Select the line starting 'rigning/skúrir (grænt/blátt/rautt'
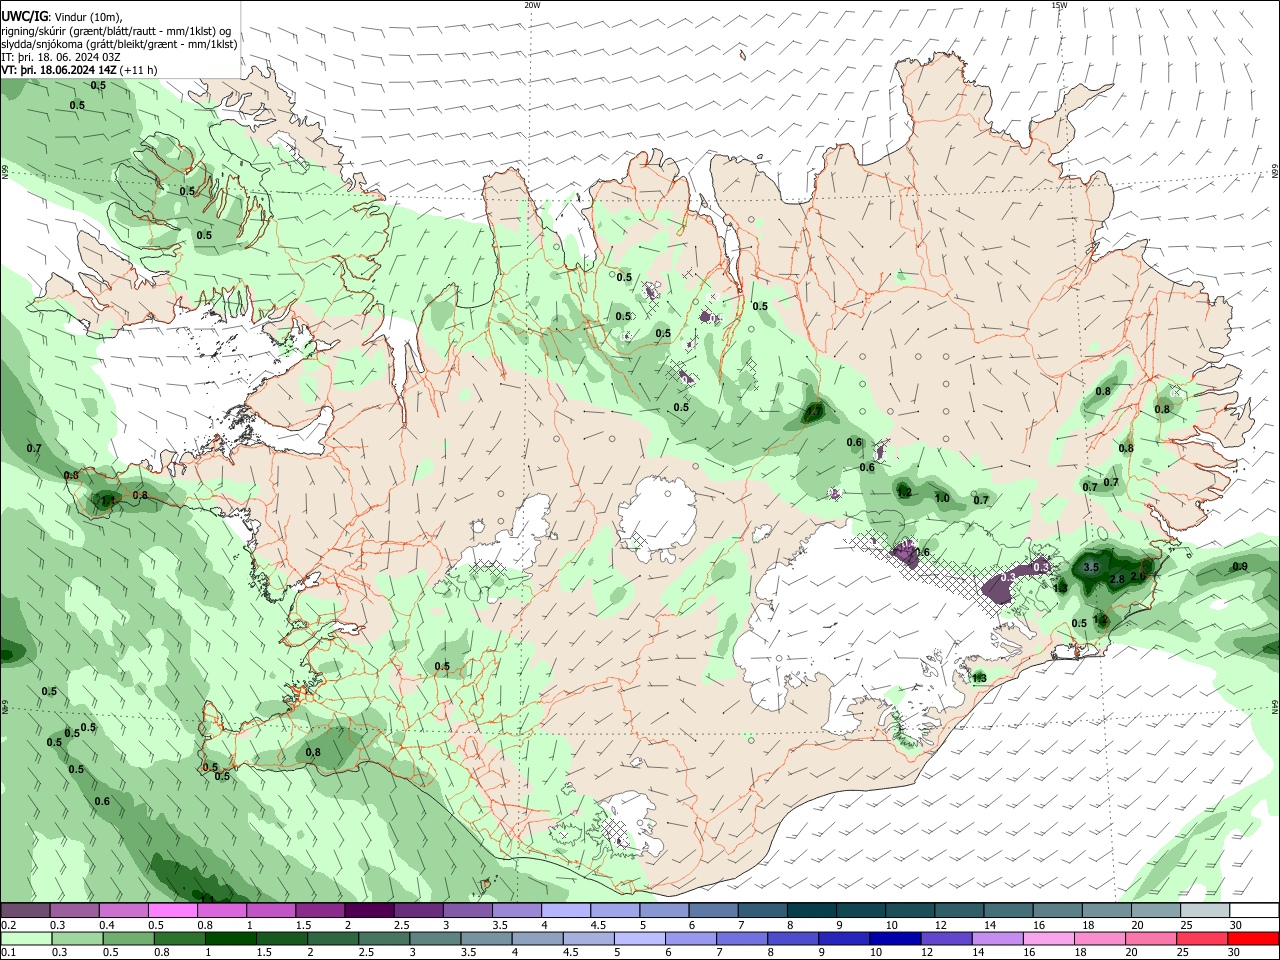 pos(116,30)
